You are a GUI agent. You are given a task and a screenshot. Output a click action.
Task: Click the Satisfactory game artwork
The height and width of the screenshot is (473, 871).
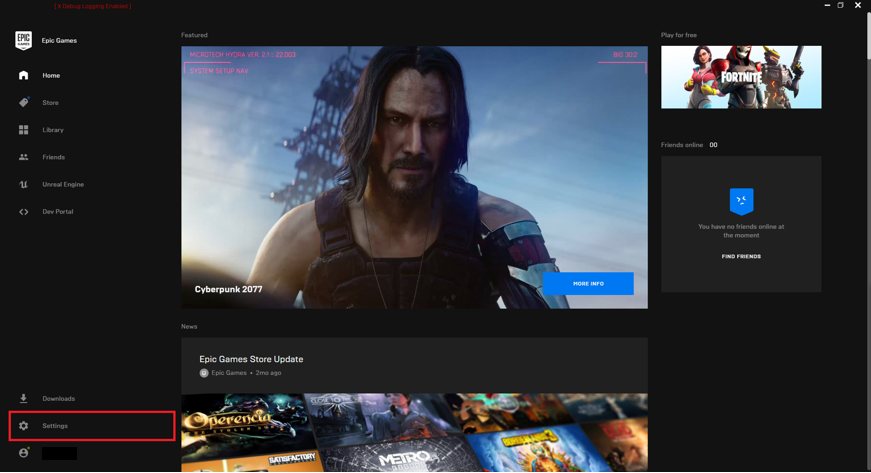(293, 459)
